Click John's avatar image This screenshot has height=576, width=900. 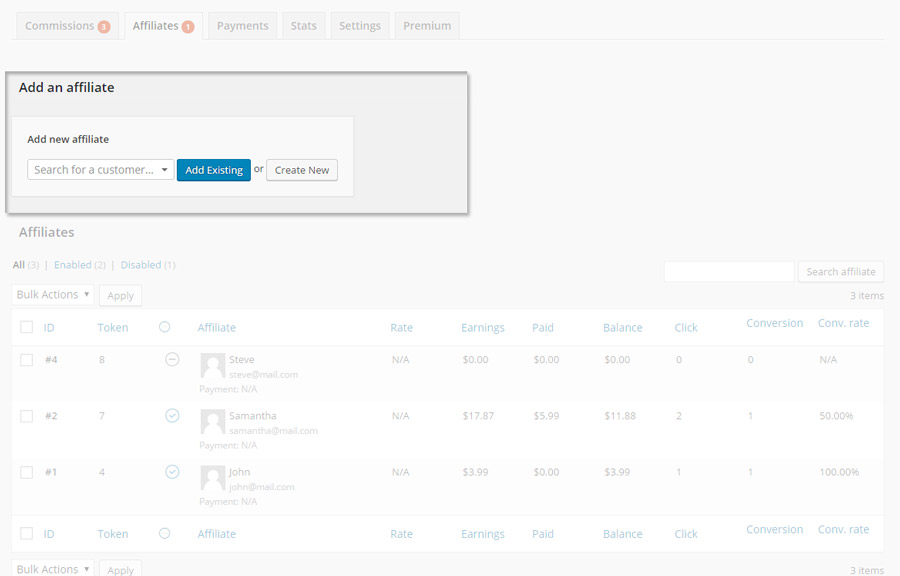point(212,477)
